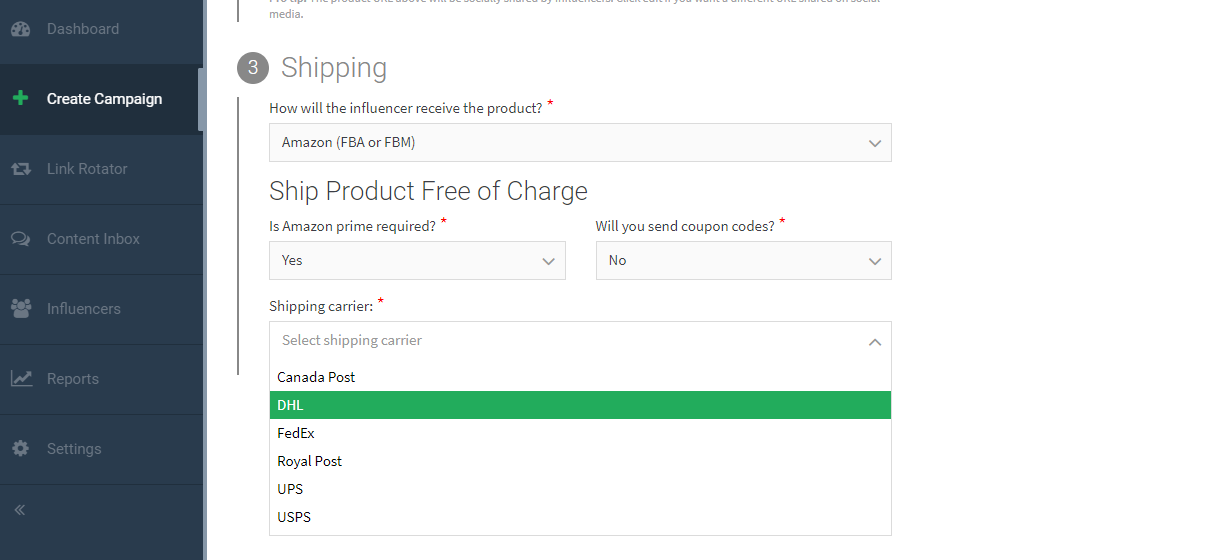Click the Reports chart icon

tap(20, 379)
